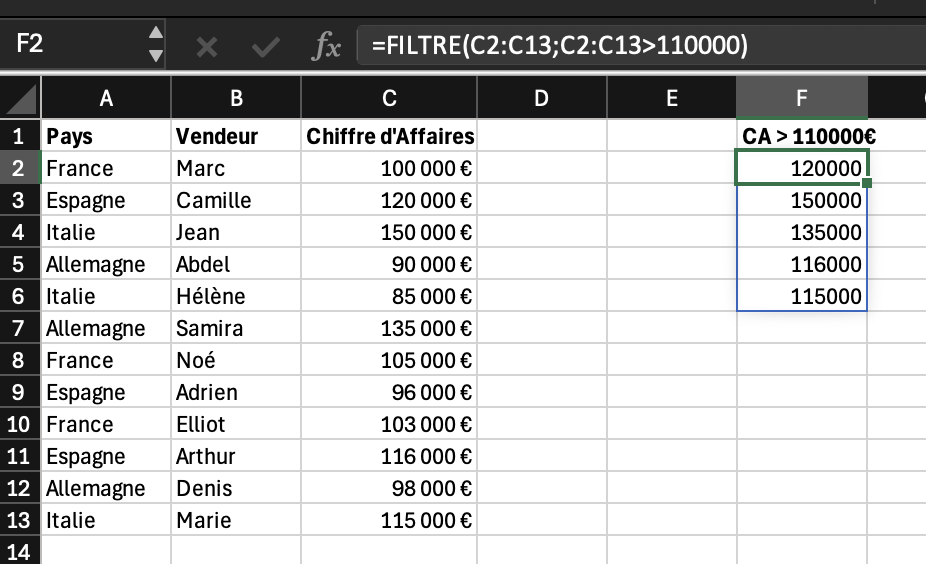Screen dimensions: 926x564
Task: Select result cell showing 116000
Action: point(802,264)
